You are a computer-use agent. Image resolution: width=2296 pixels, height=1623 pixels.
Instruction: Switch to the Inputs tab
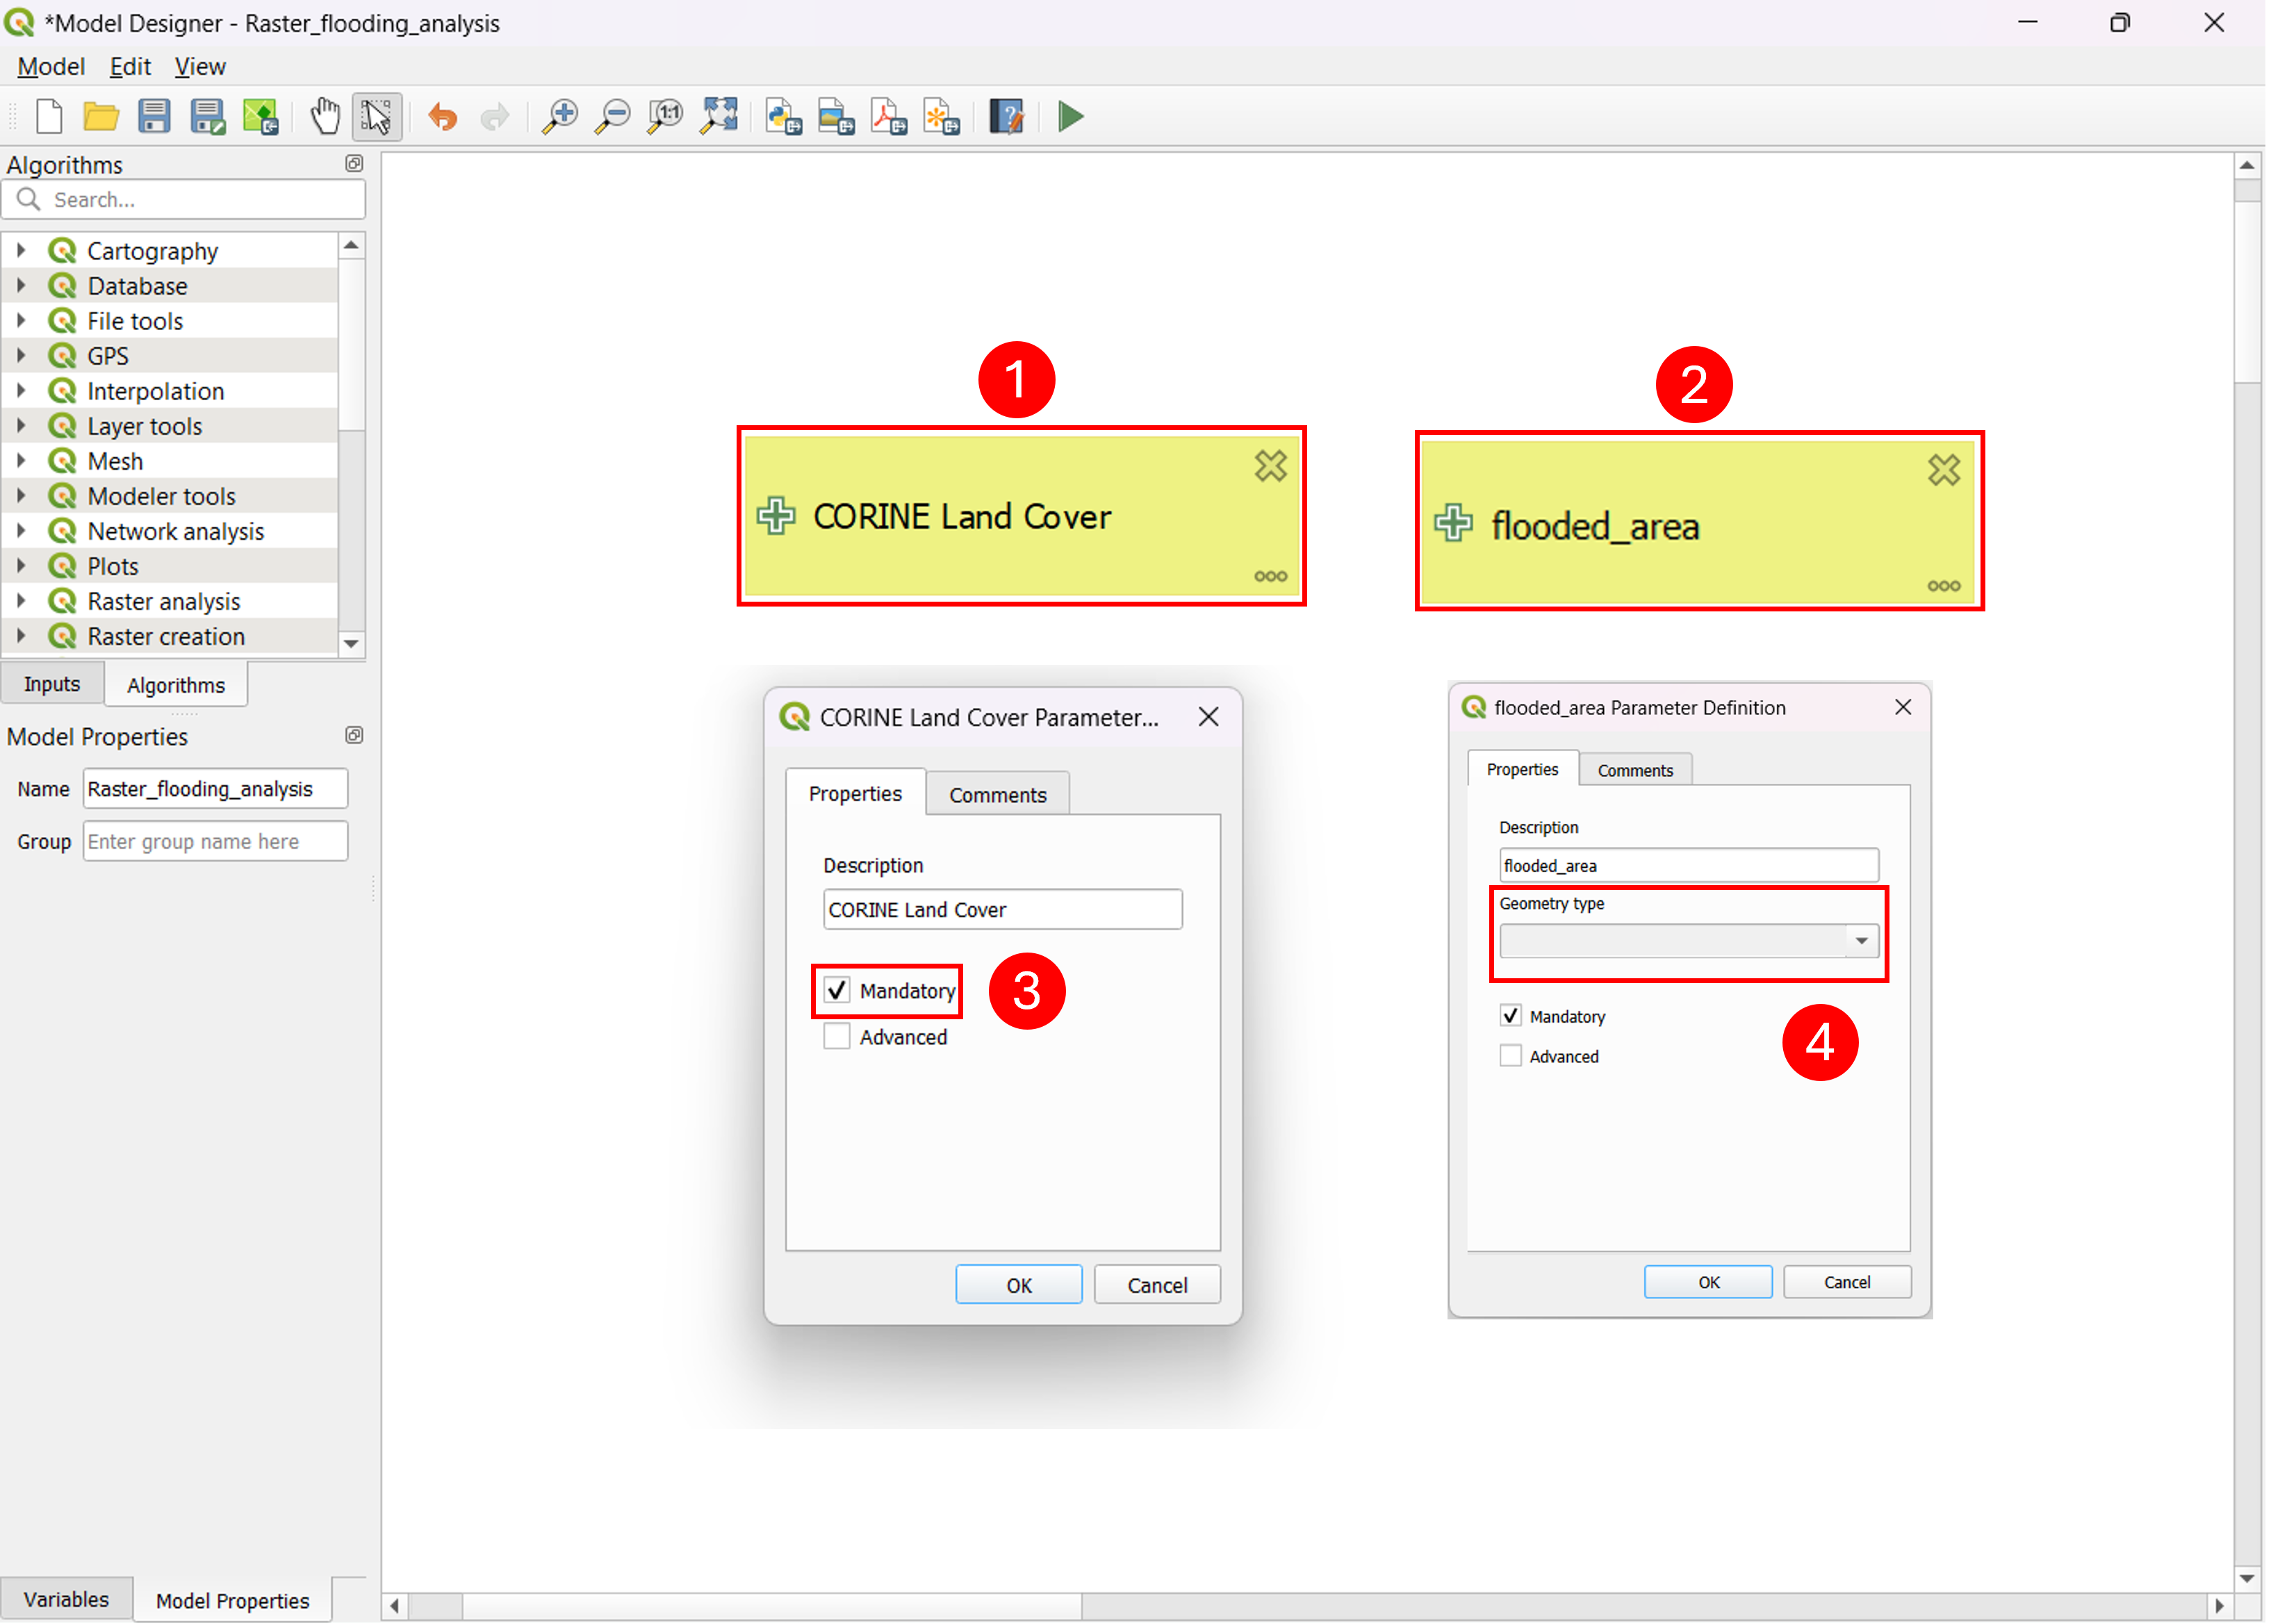[x=52, y=684]
